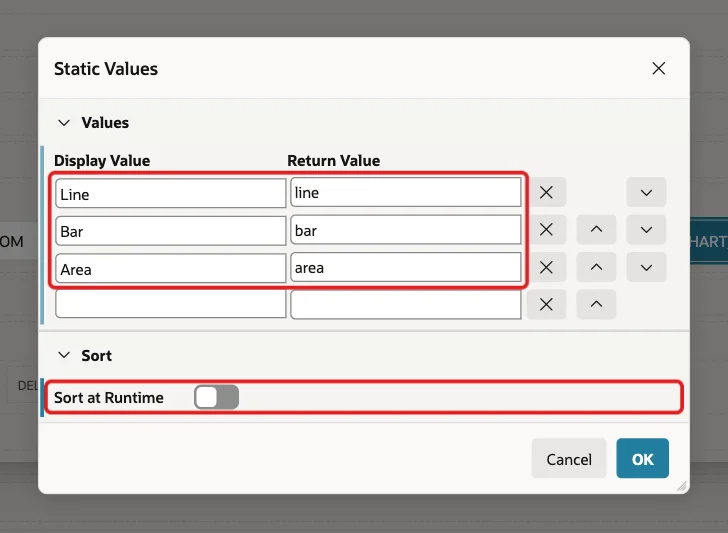Viewport: 728px width, 533px height.
Task: Edit the Bar display value field
Action: tap(170, 231)
